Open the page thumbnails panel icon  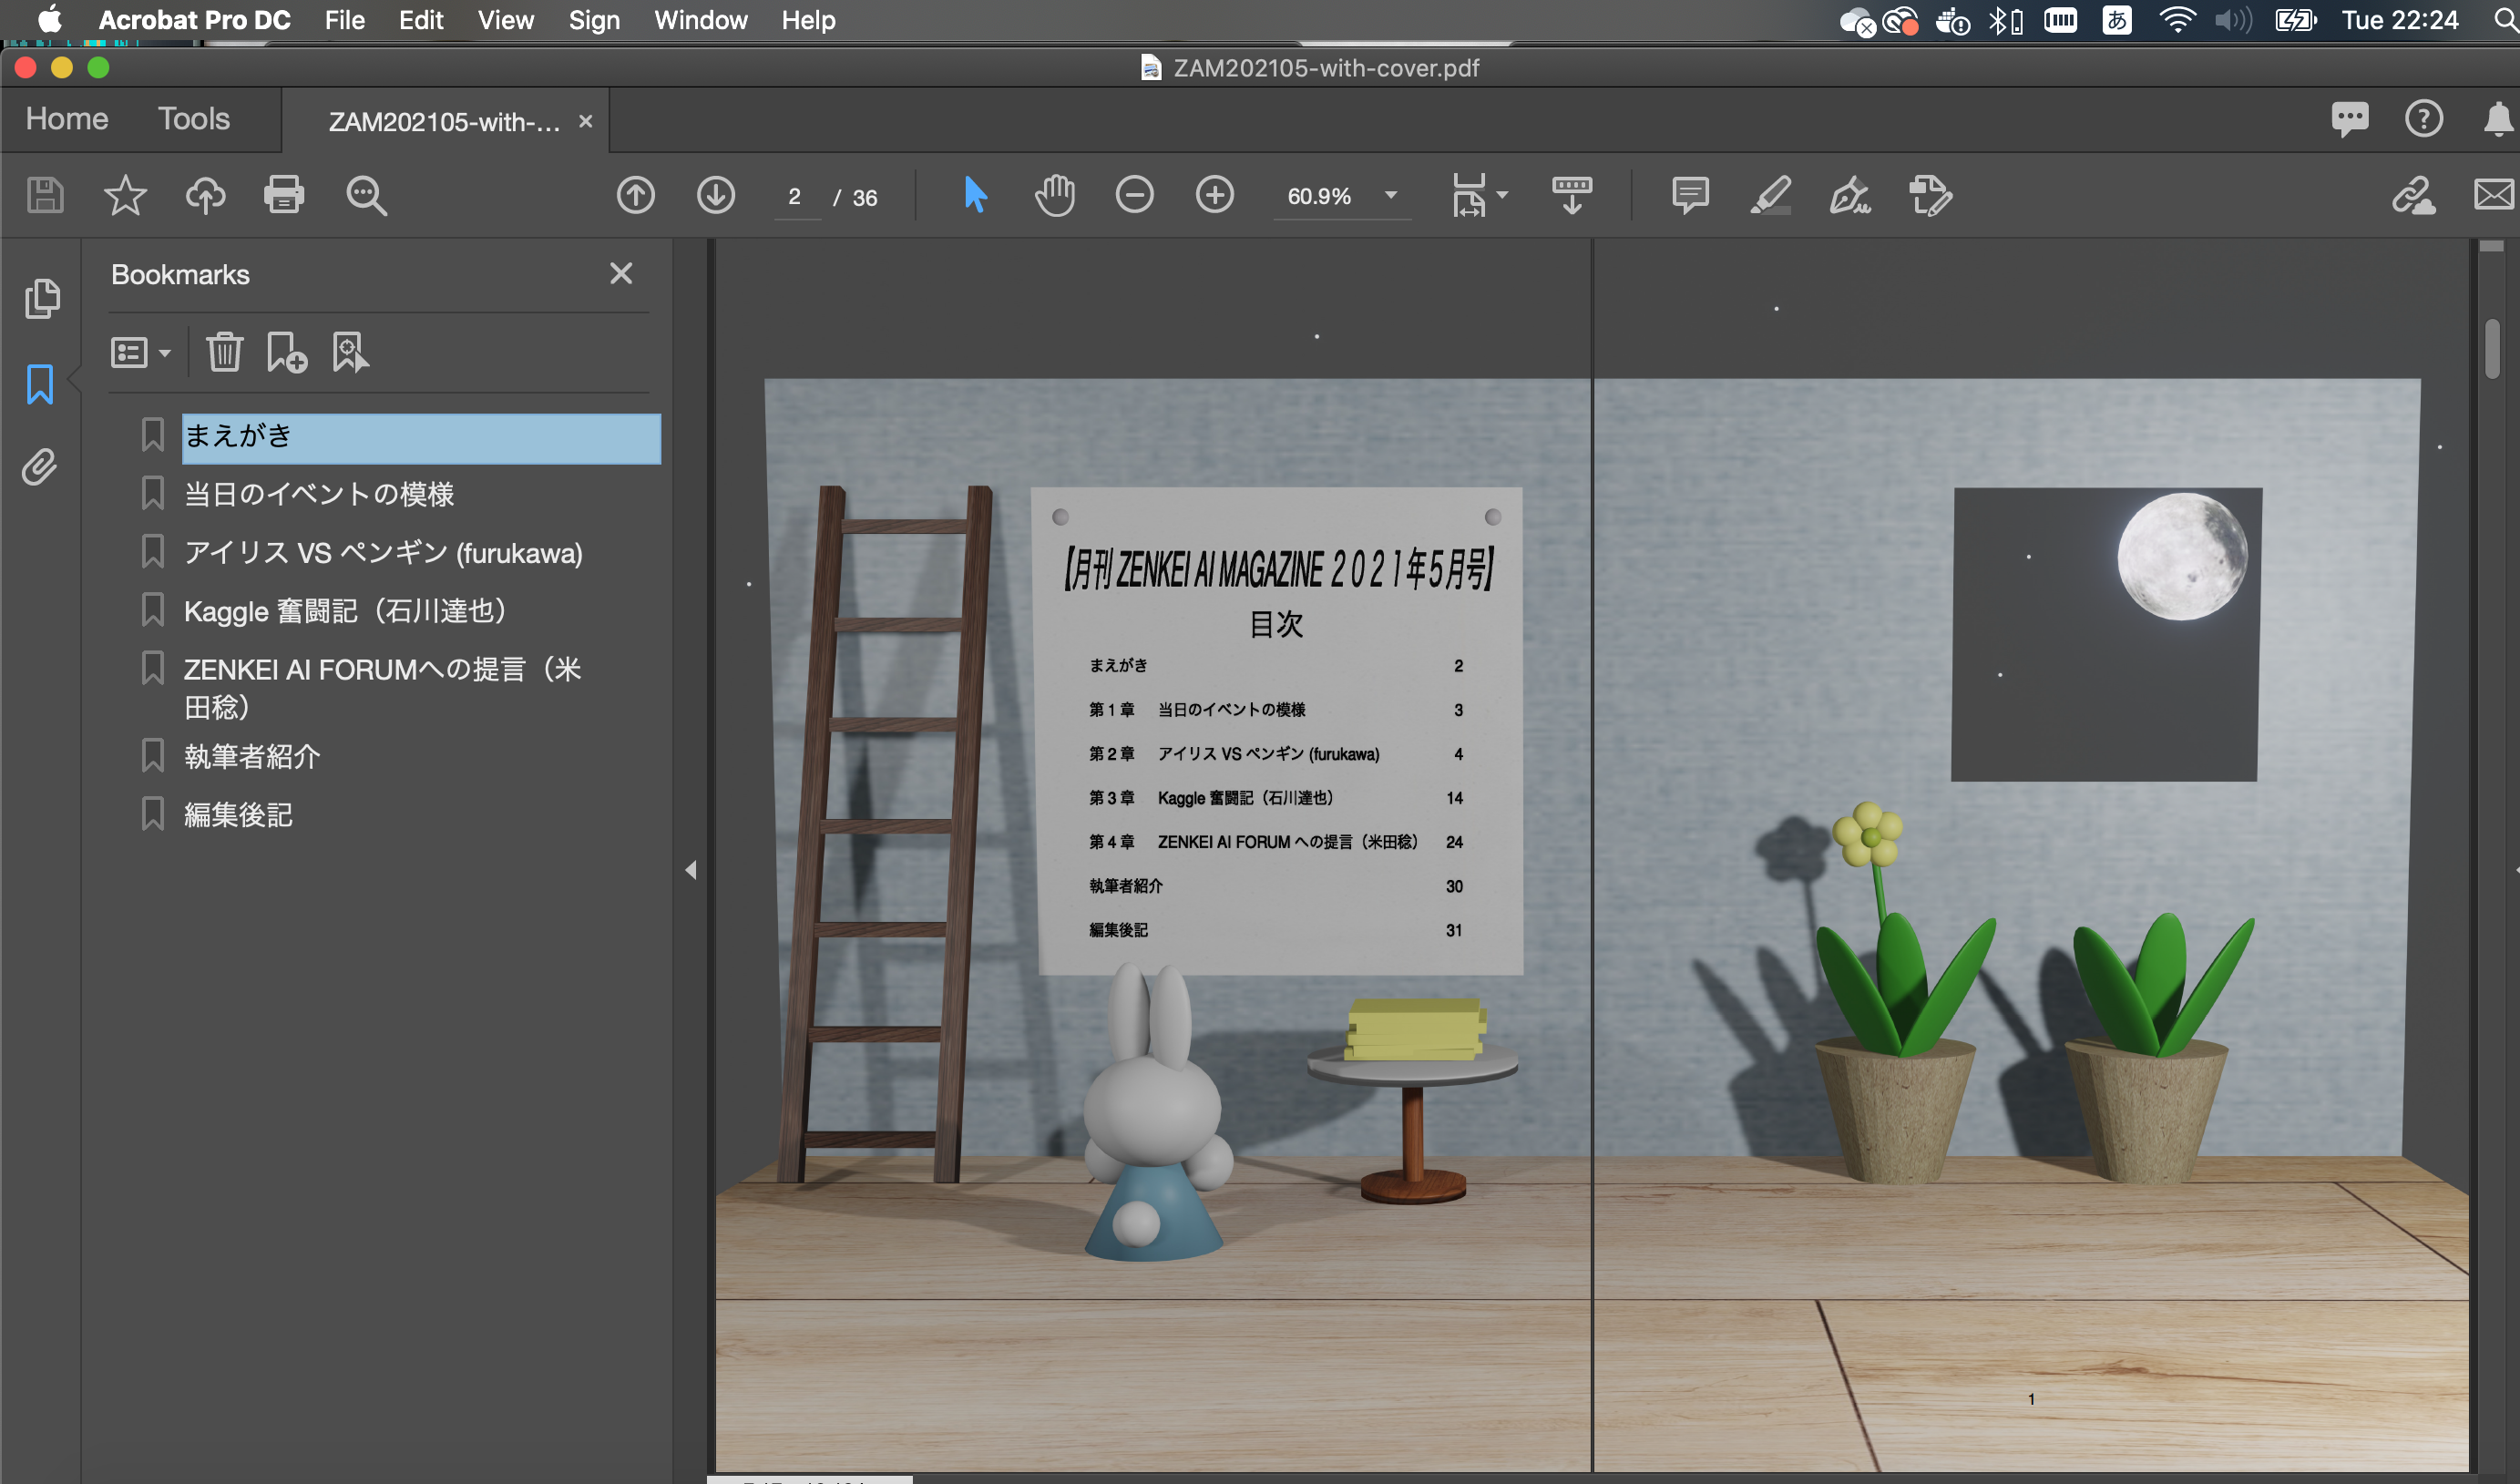point(41,299)
